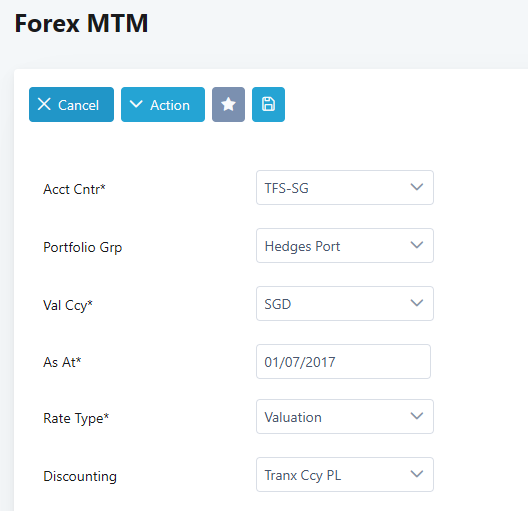Click the floppy disk save icon
Image resolution: width=528 pixels, height=511 pixels.
(268, 104)
